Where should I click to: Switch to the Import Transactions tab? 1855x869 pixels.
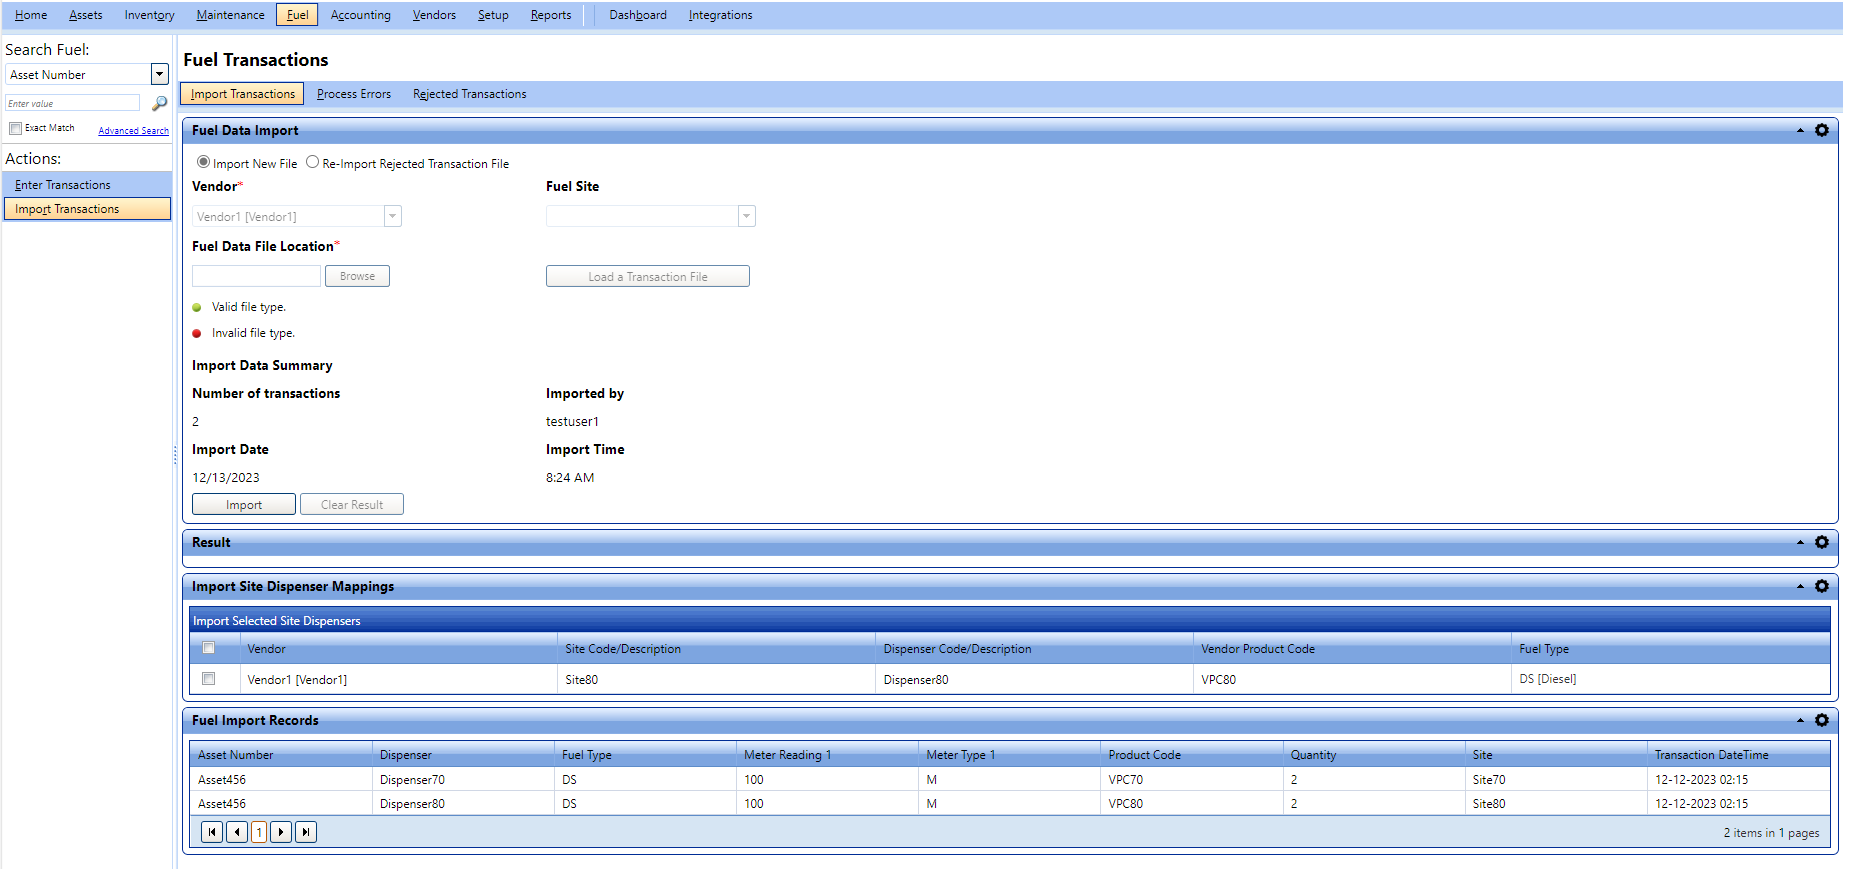[243, 94]
